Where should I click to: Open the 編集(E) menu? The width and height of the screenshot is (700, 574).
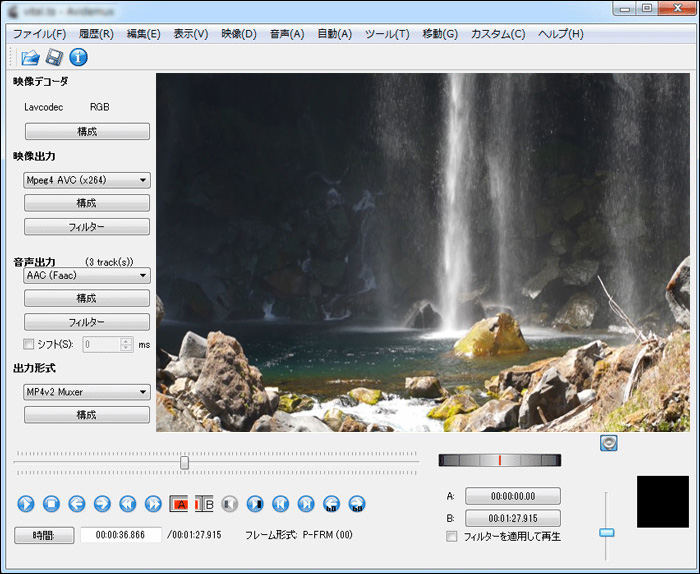[x=143, y=34]
